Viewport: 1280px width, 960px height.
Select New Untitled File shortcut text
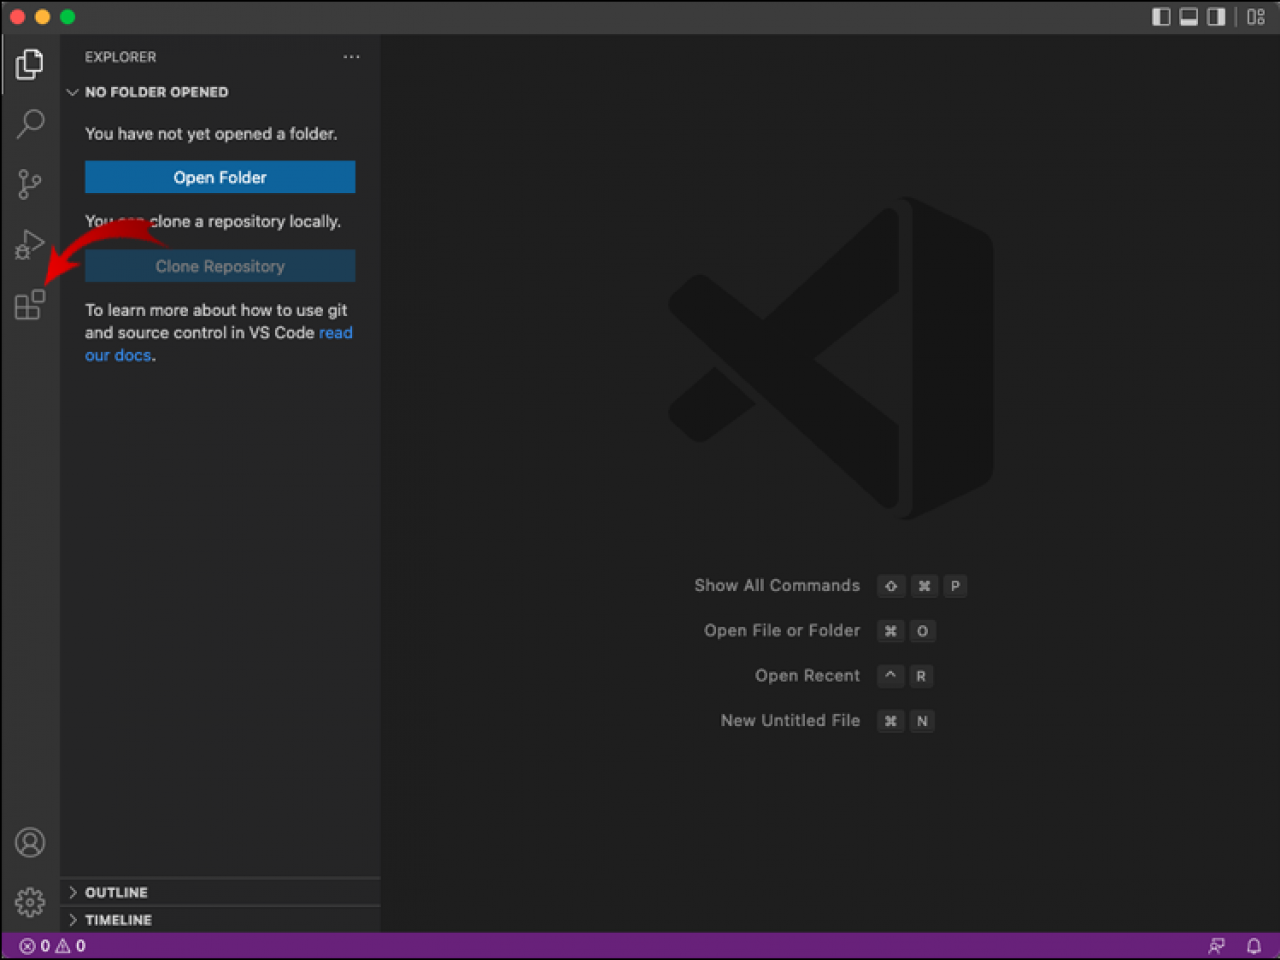click(790, 720)
